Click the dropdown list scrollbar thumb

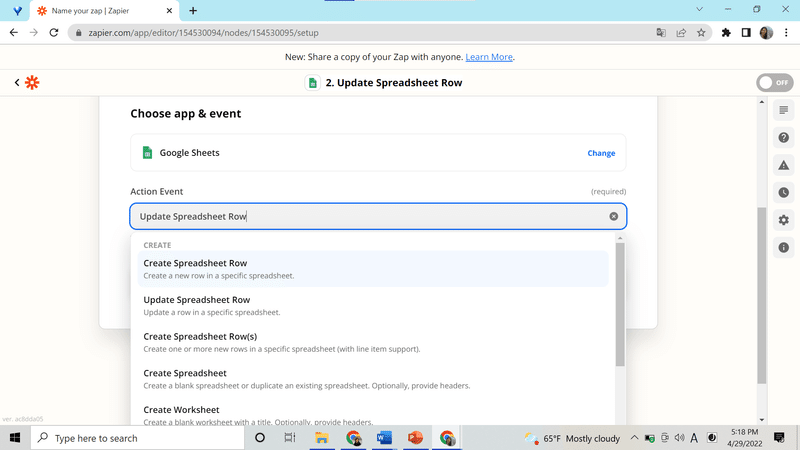[620, 305]
